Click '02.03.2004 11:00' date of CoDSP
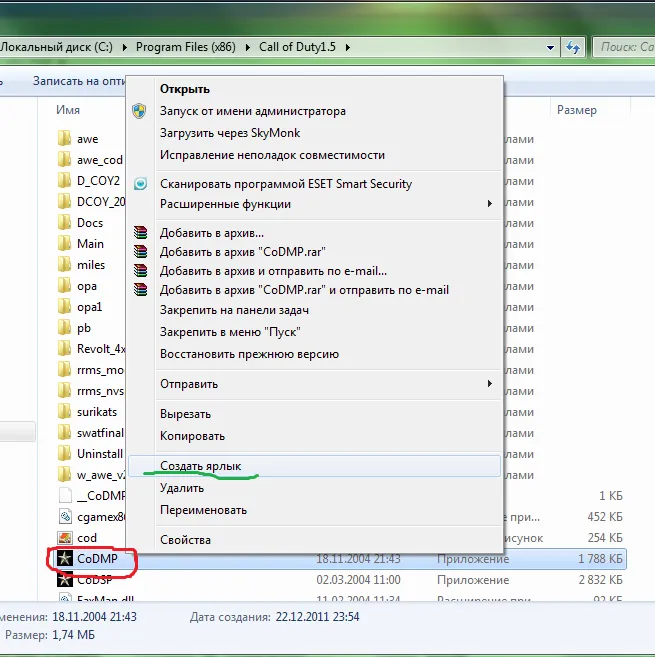 pos(358,580)
